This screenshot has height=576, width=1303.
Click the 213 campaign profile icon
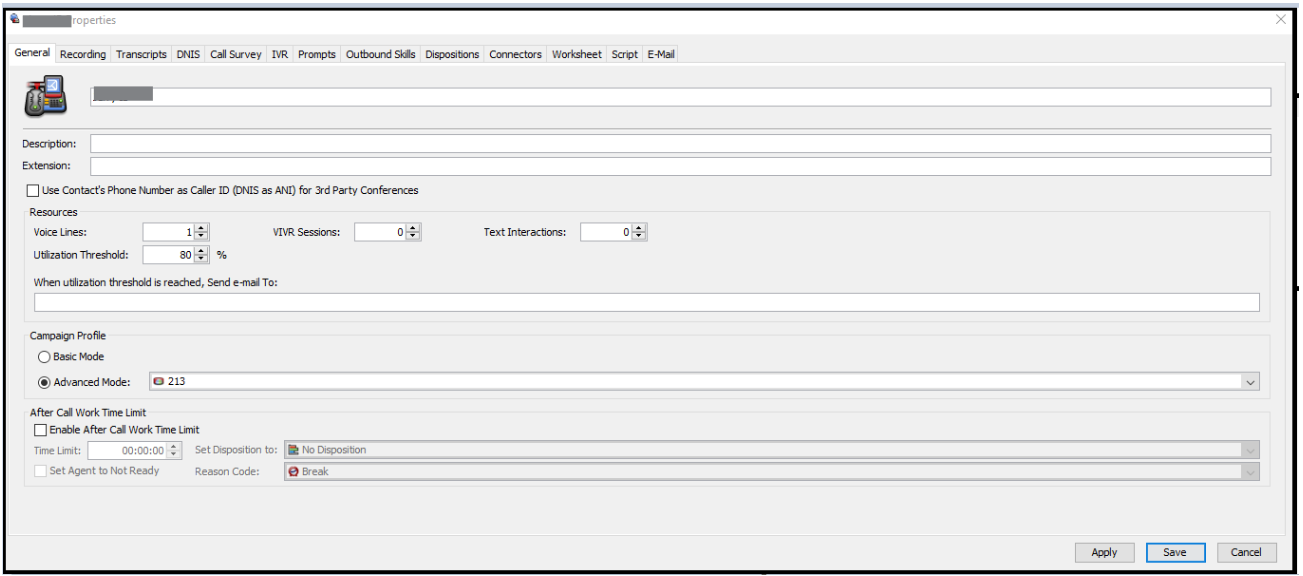(159, 381)
